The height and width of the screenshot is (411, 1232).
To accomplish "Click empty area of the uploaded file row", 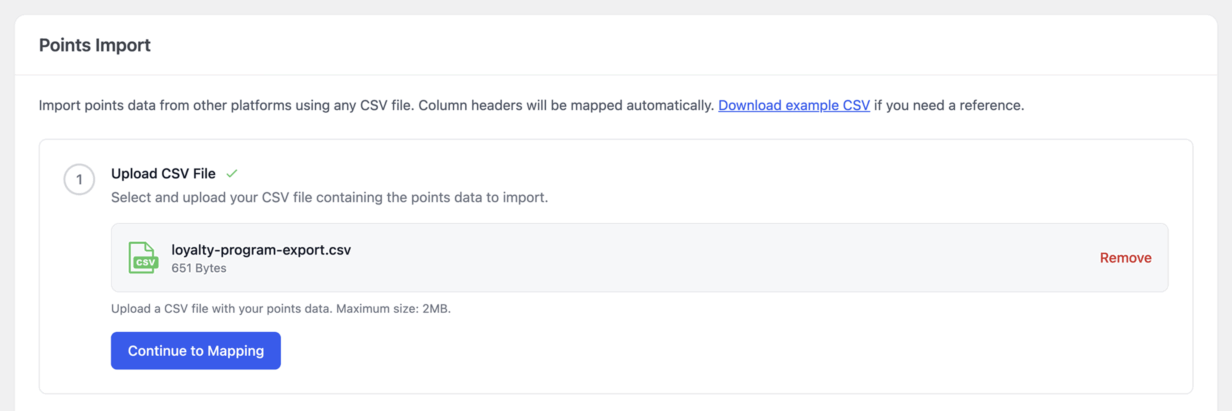I will click(x=720, y=257).
